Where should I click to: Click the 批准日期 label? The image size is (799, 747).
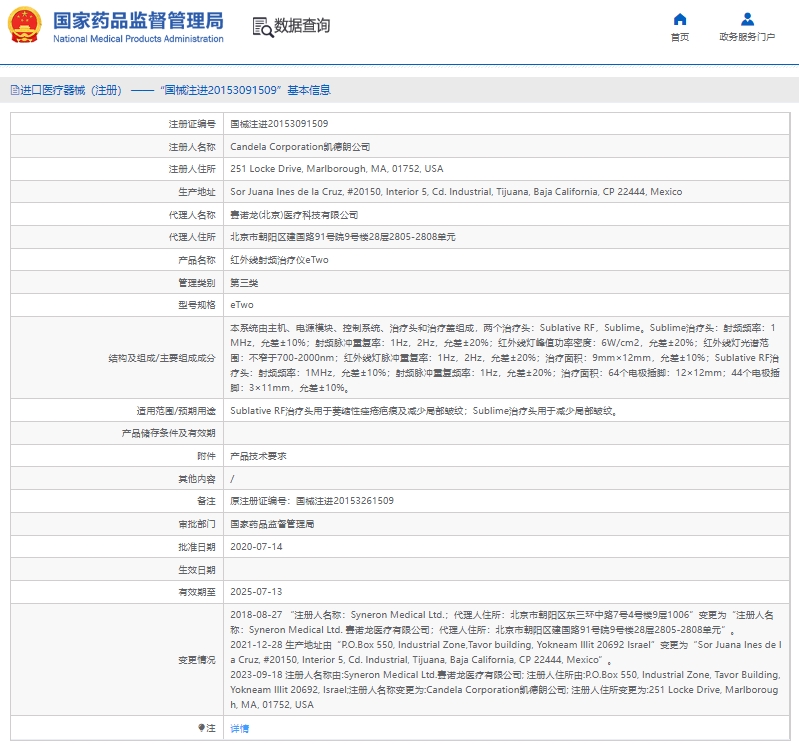coord(197,547)
